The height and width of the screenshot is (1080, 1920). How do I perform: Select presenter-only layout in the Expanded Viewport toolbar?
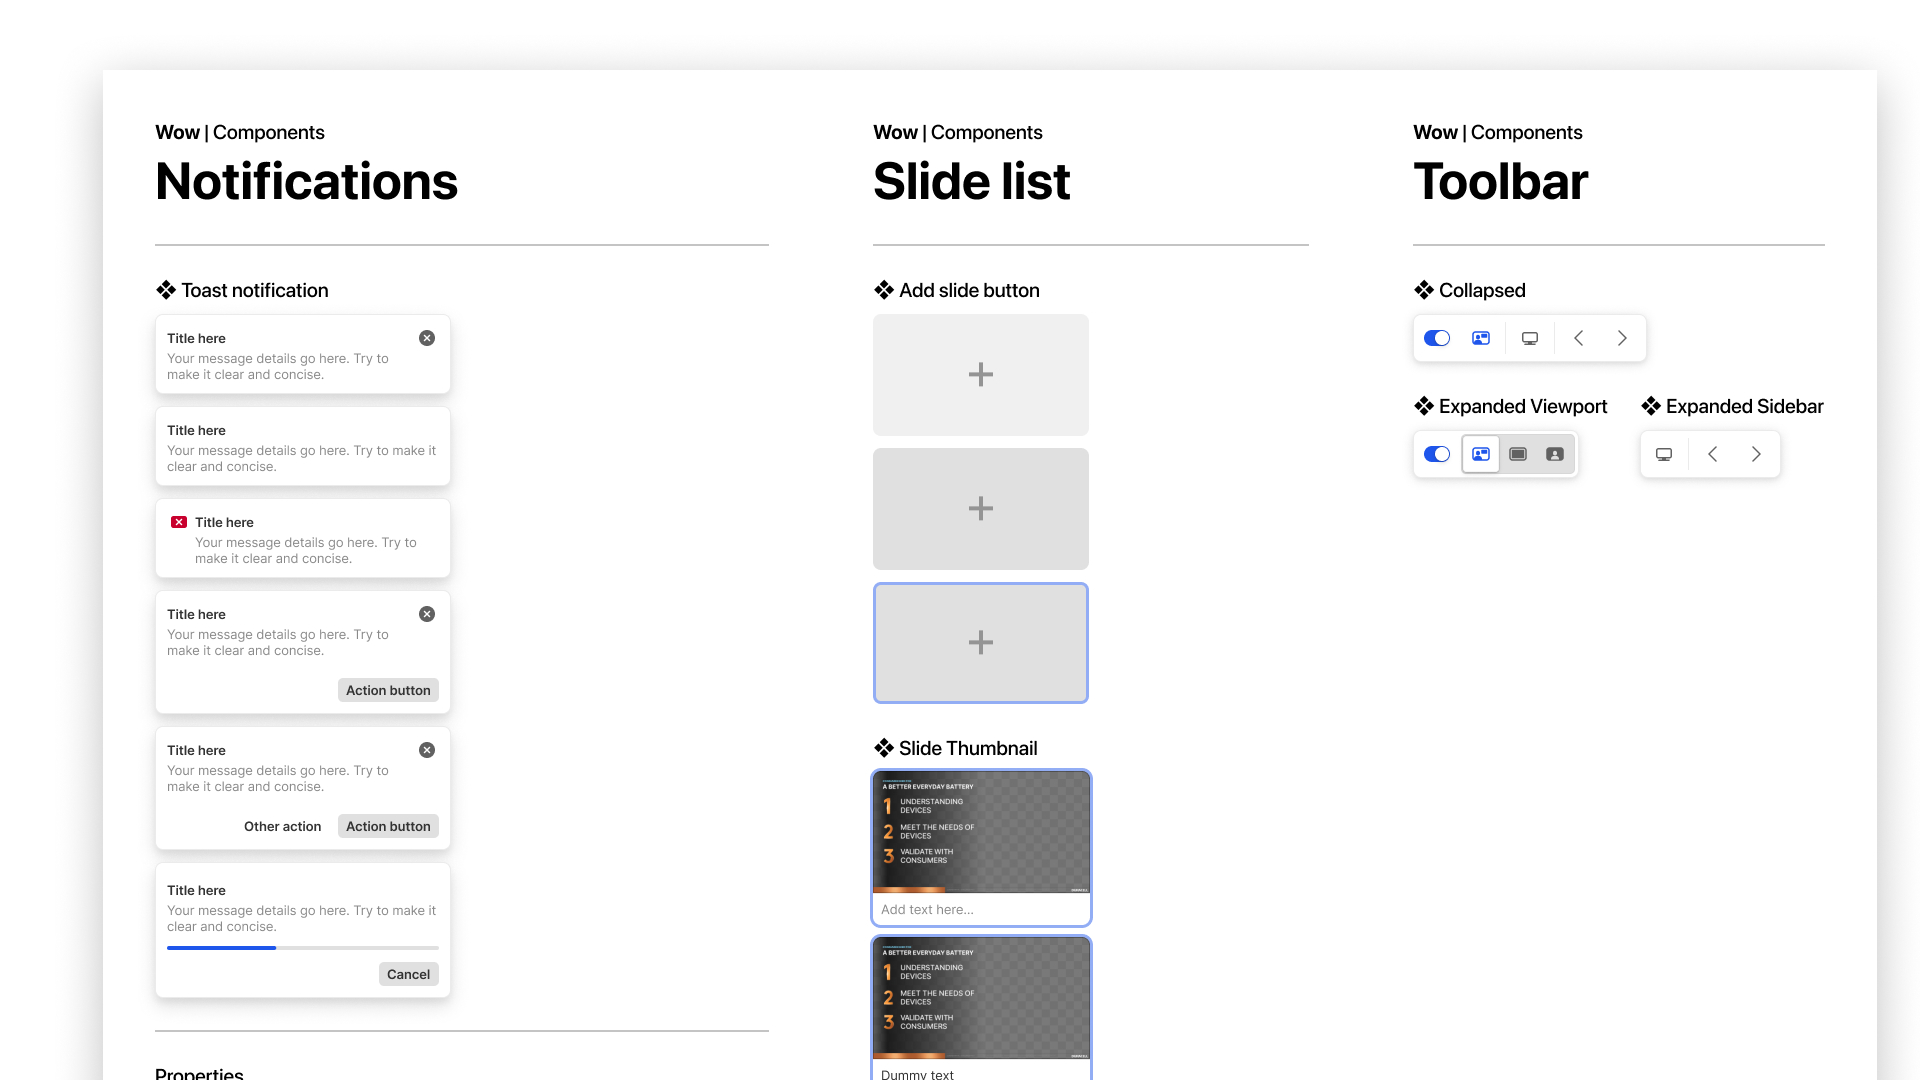(1555, 454)
